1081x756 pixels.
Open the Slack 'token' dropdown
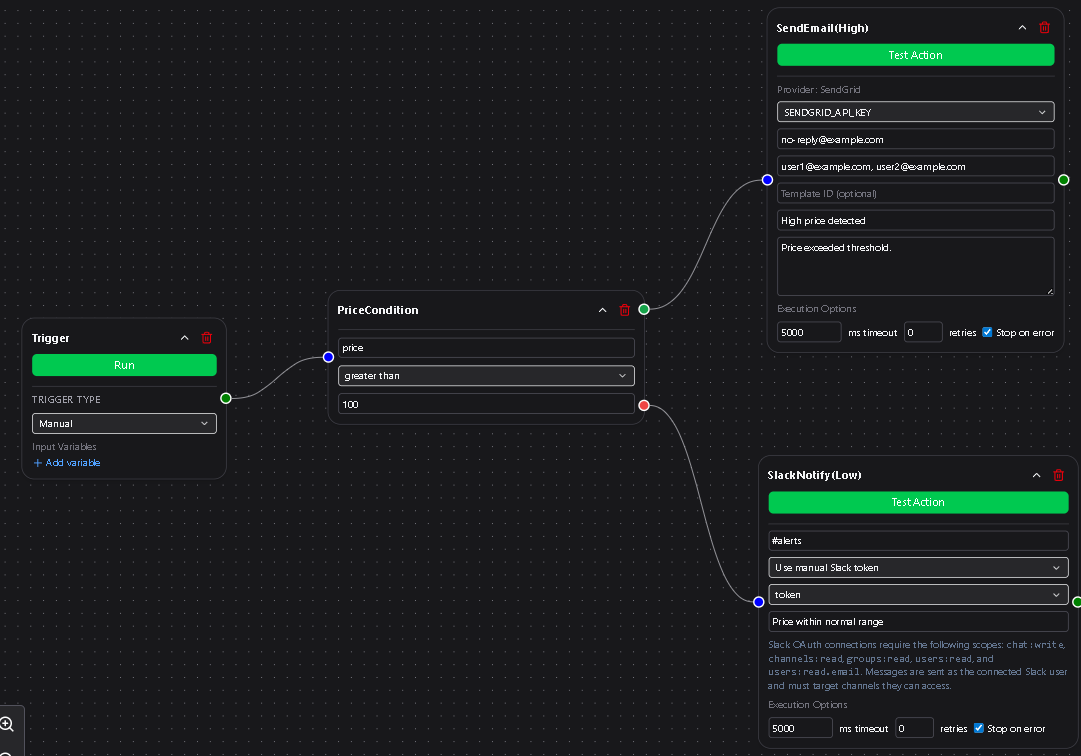click(918, 595)
